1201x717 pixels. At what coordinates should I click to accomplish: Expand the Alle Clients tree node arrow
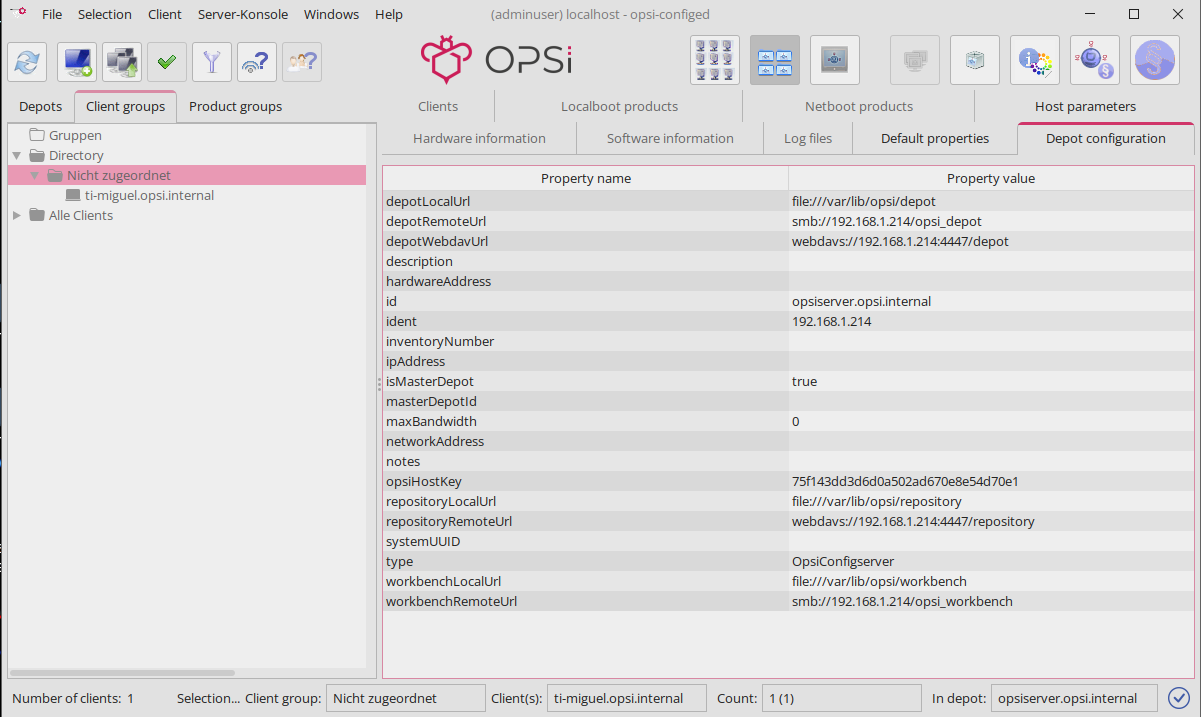(x=17, y=215)
